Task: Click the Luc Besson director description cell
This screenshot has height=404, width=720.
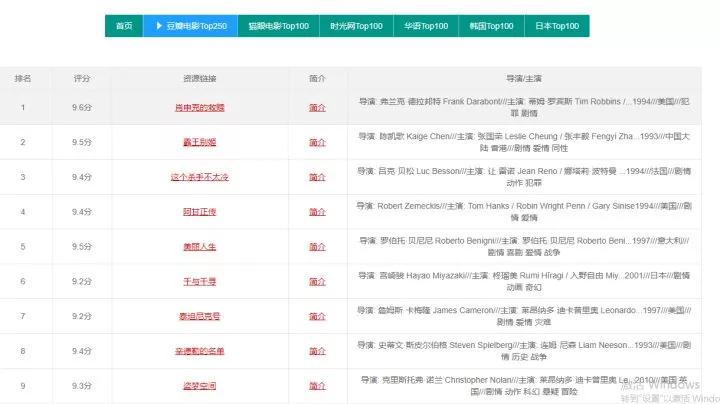Action: 524,177
